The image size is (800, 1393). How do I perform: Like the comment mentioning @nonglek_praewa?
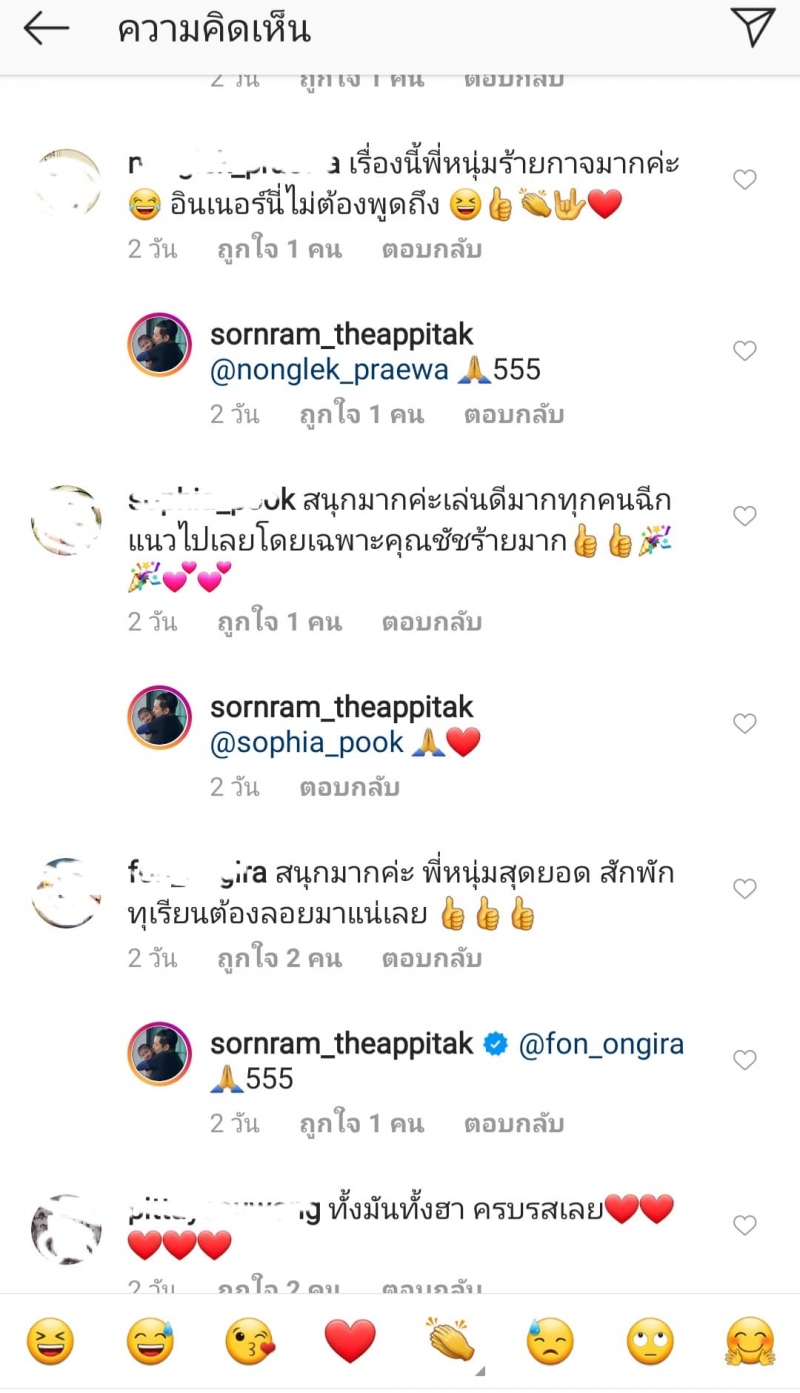(x=745, y=351)
